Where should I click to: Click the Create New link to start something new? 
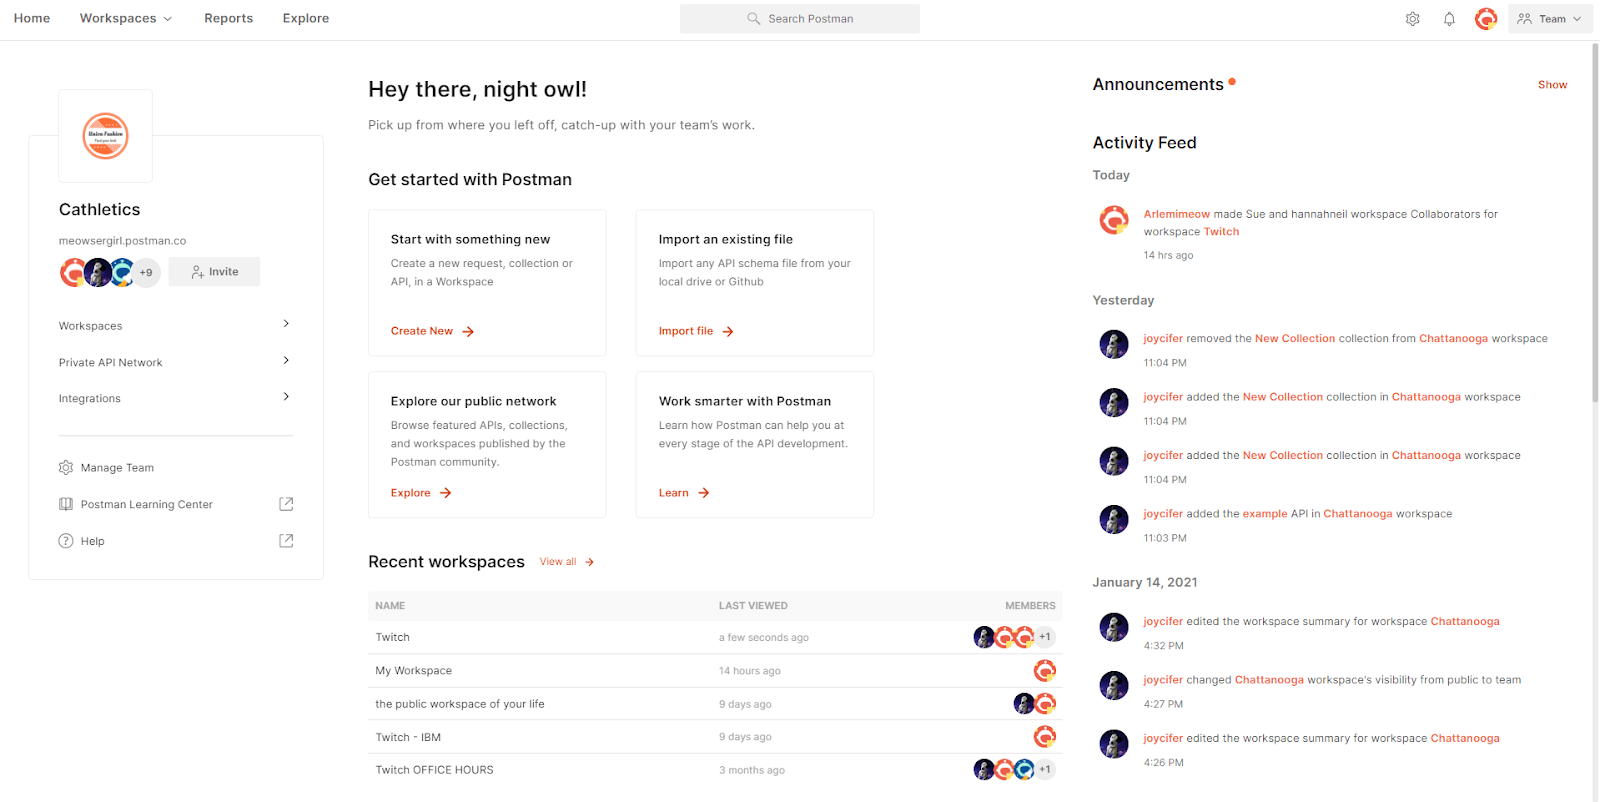click(423, 330)
